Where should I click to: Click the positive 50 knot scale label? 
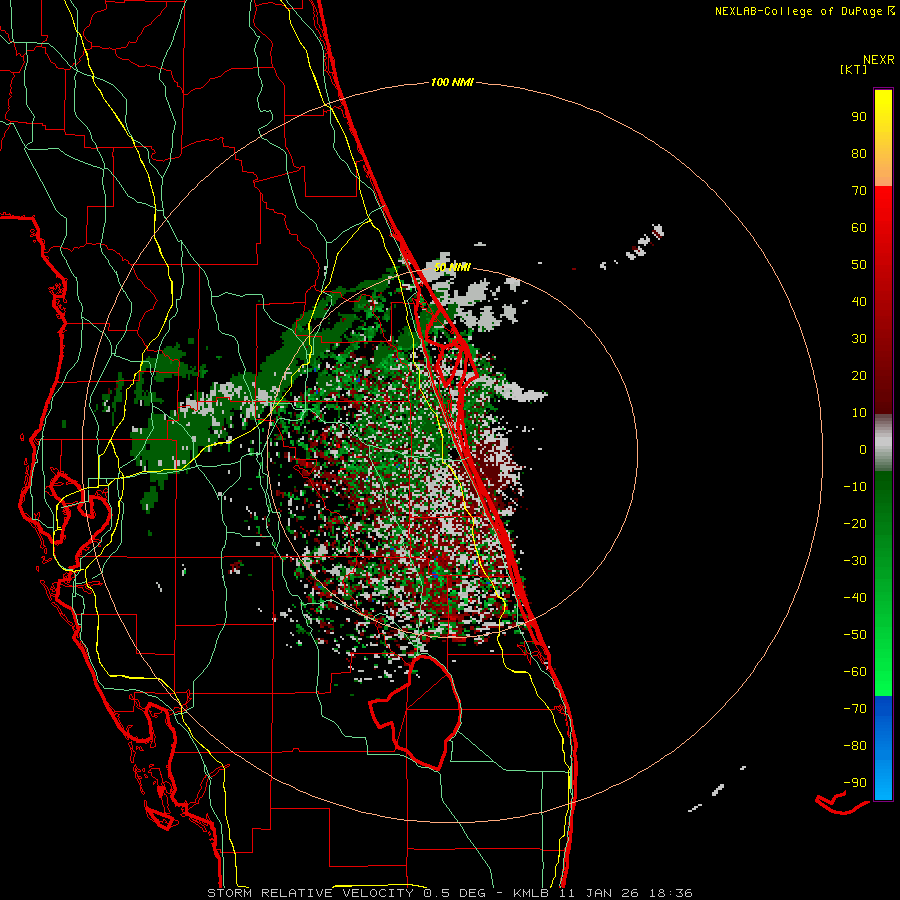point(859,265)
